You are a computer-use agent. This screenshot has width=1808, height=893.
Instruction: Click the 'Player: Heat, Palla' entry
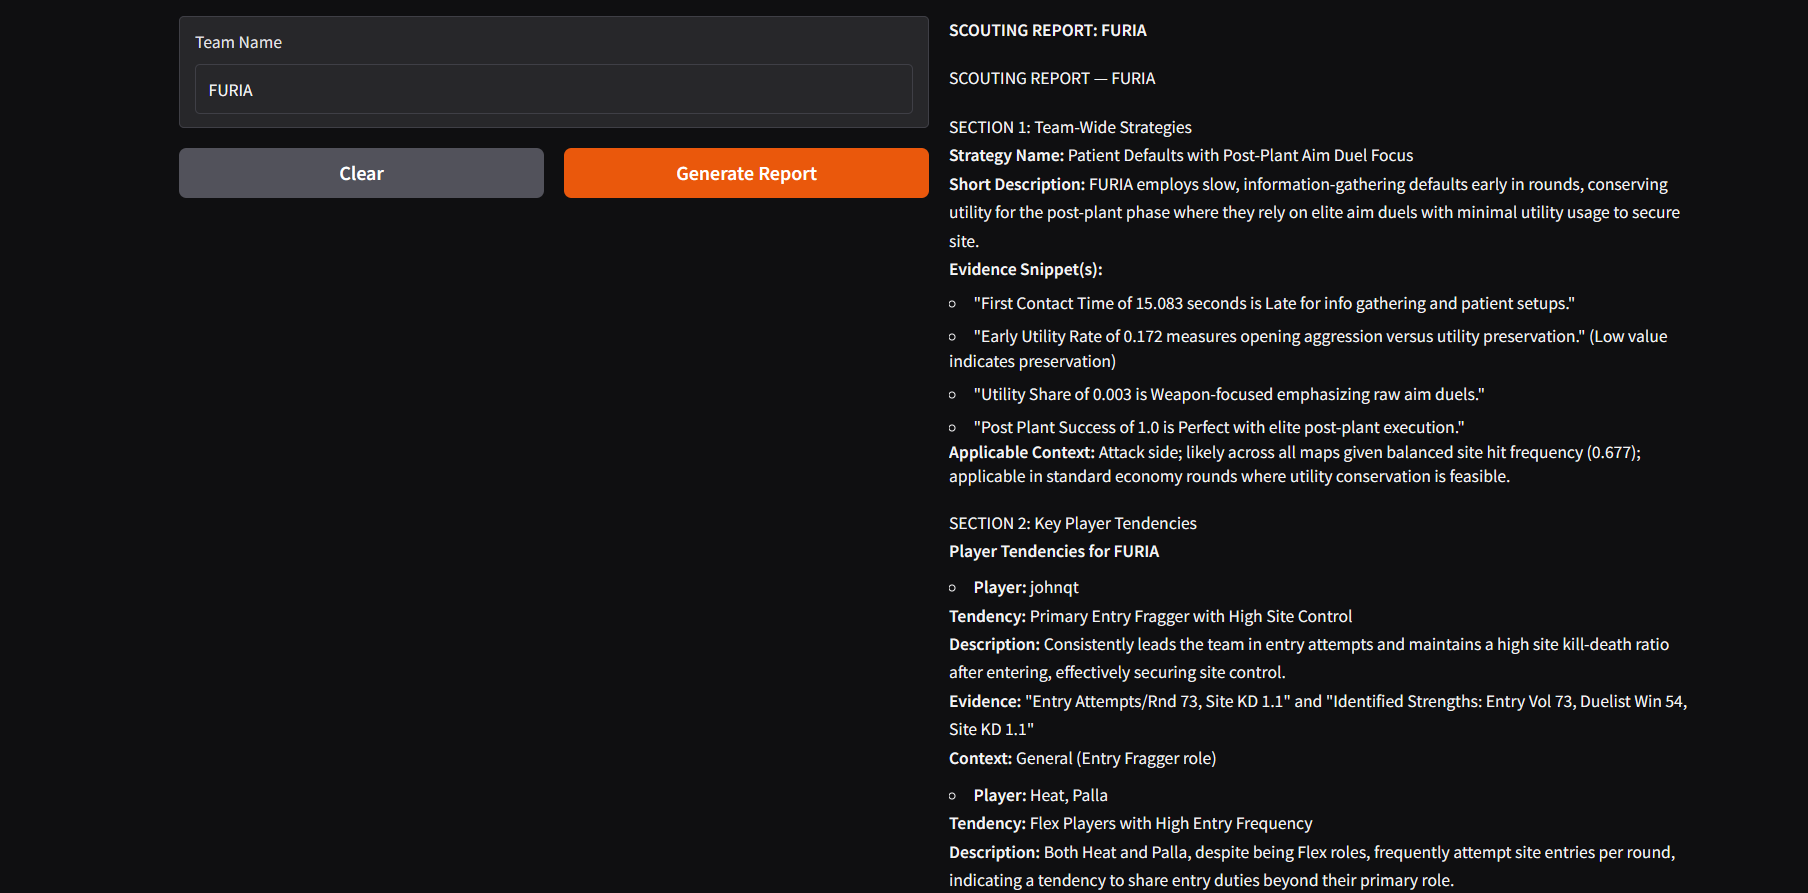[x=1041, y=795]
